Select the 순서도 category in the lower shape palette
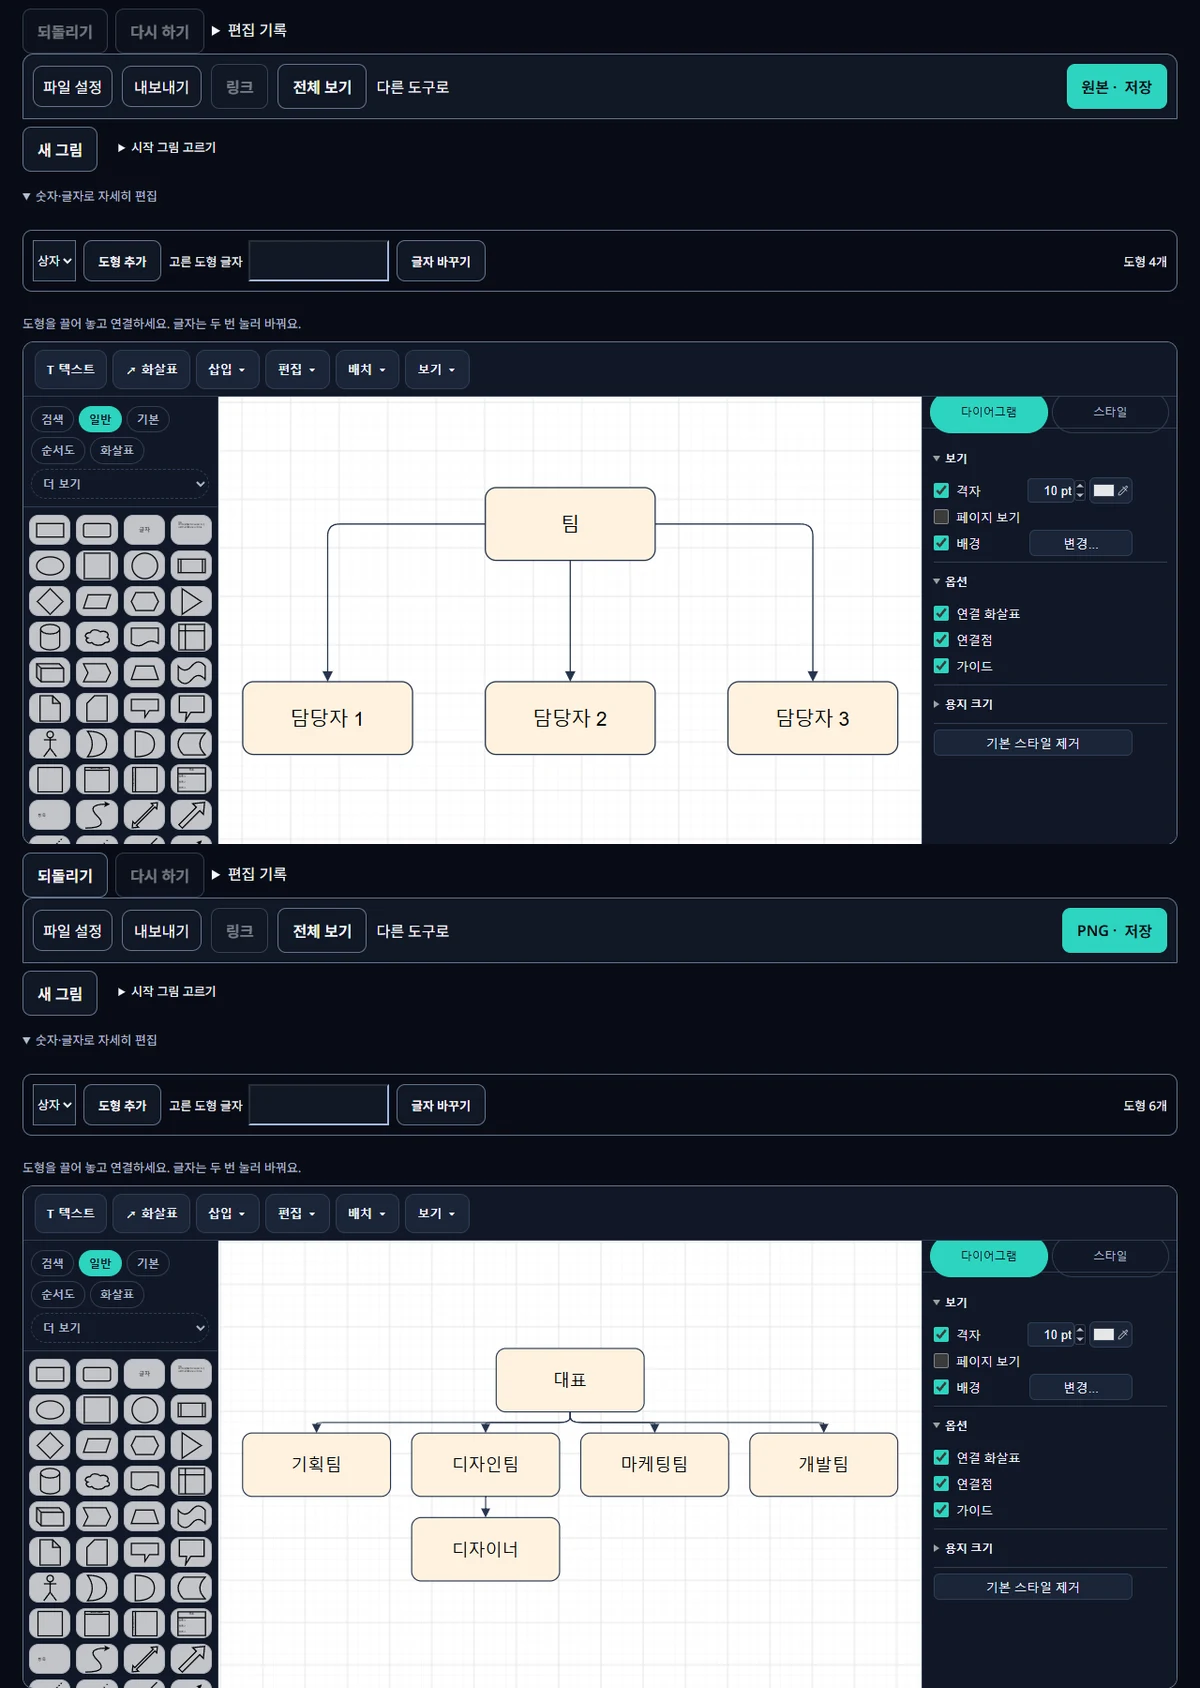 tap(58, 1294)
